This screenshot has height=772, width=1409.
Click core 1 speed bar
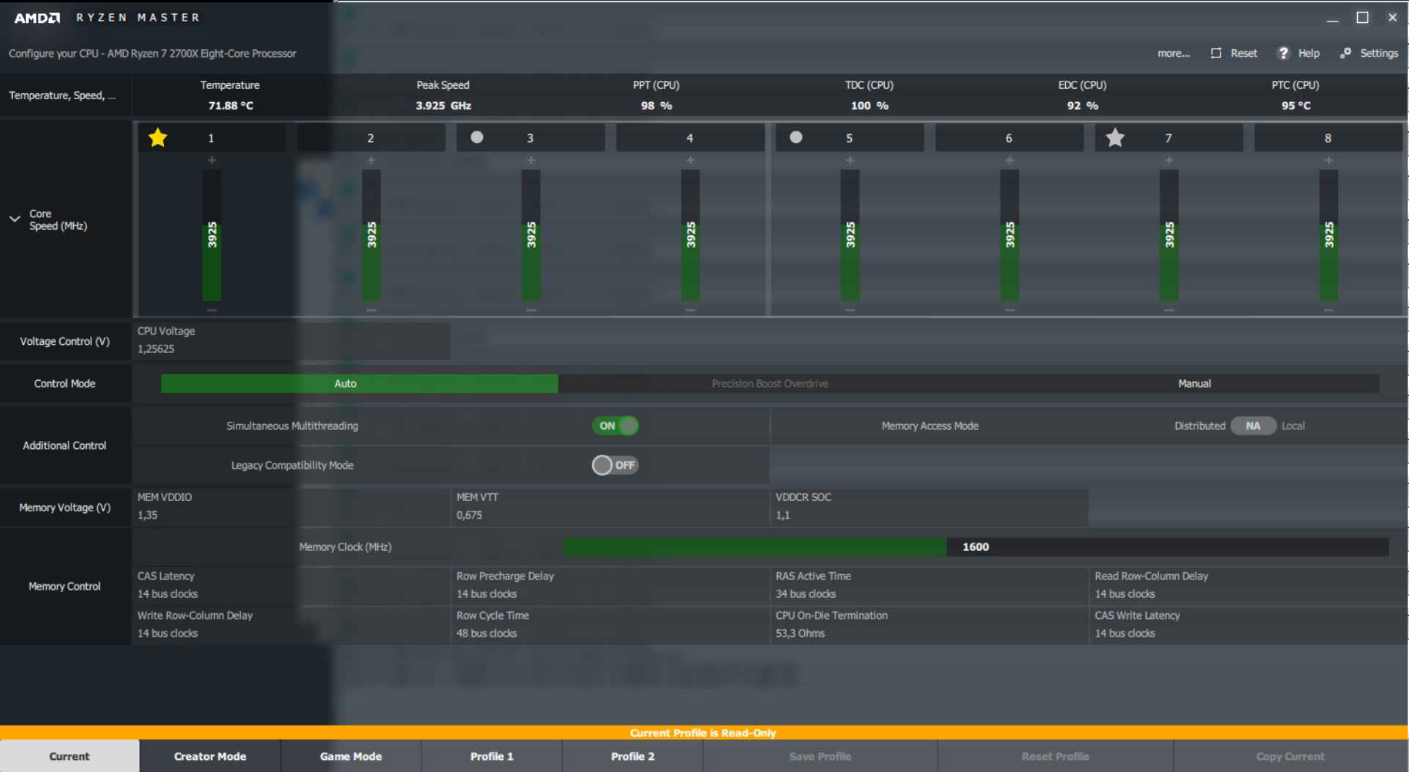click(x=211, y=235)
